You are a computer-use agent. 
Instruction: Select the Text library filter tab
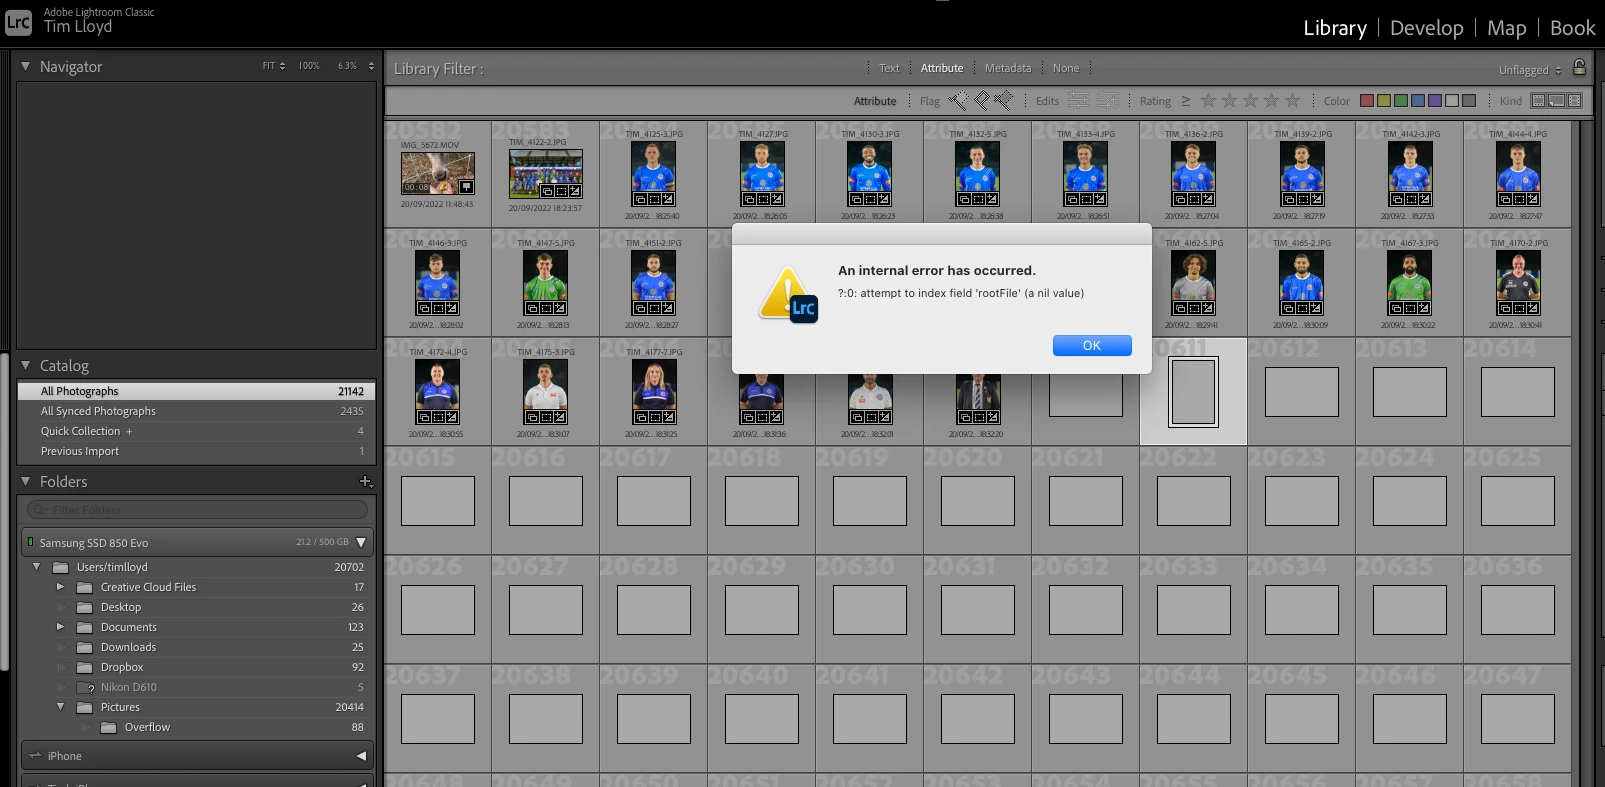(889, 68)
